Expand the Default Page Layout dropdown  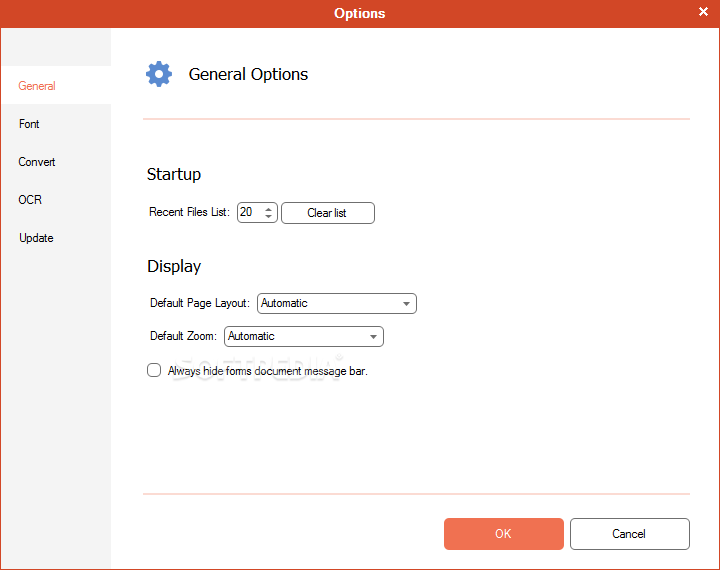click(337, 303)
